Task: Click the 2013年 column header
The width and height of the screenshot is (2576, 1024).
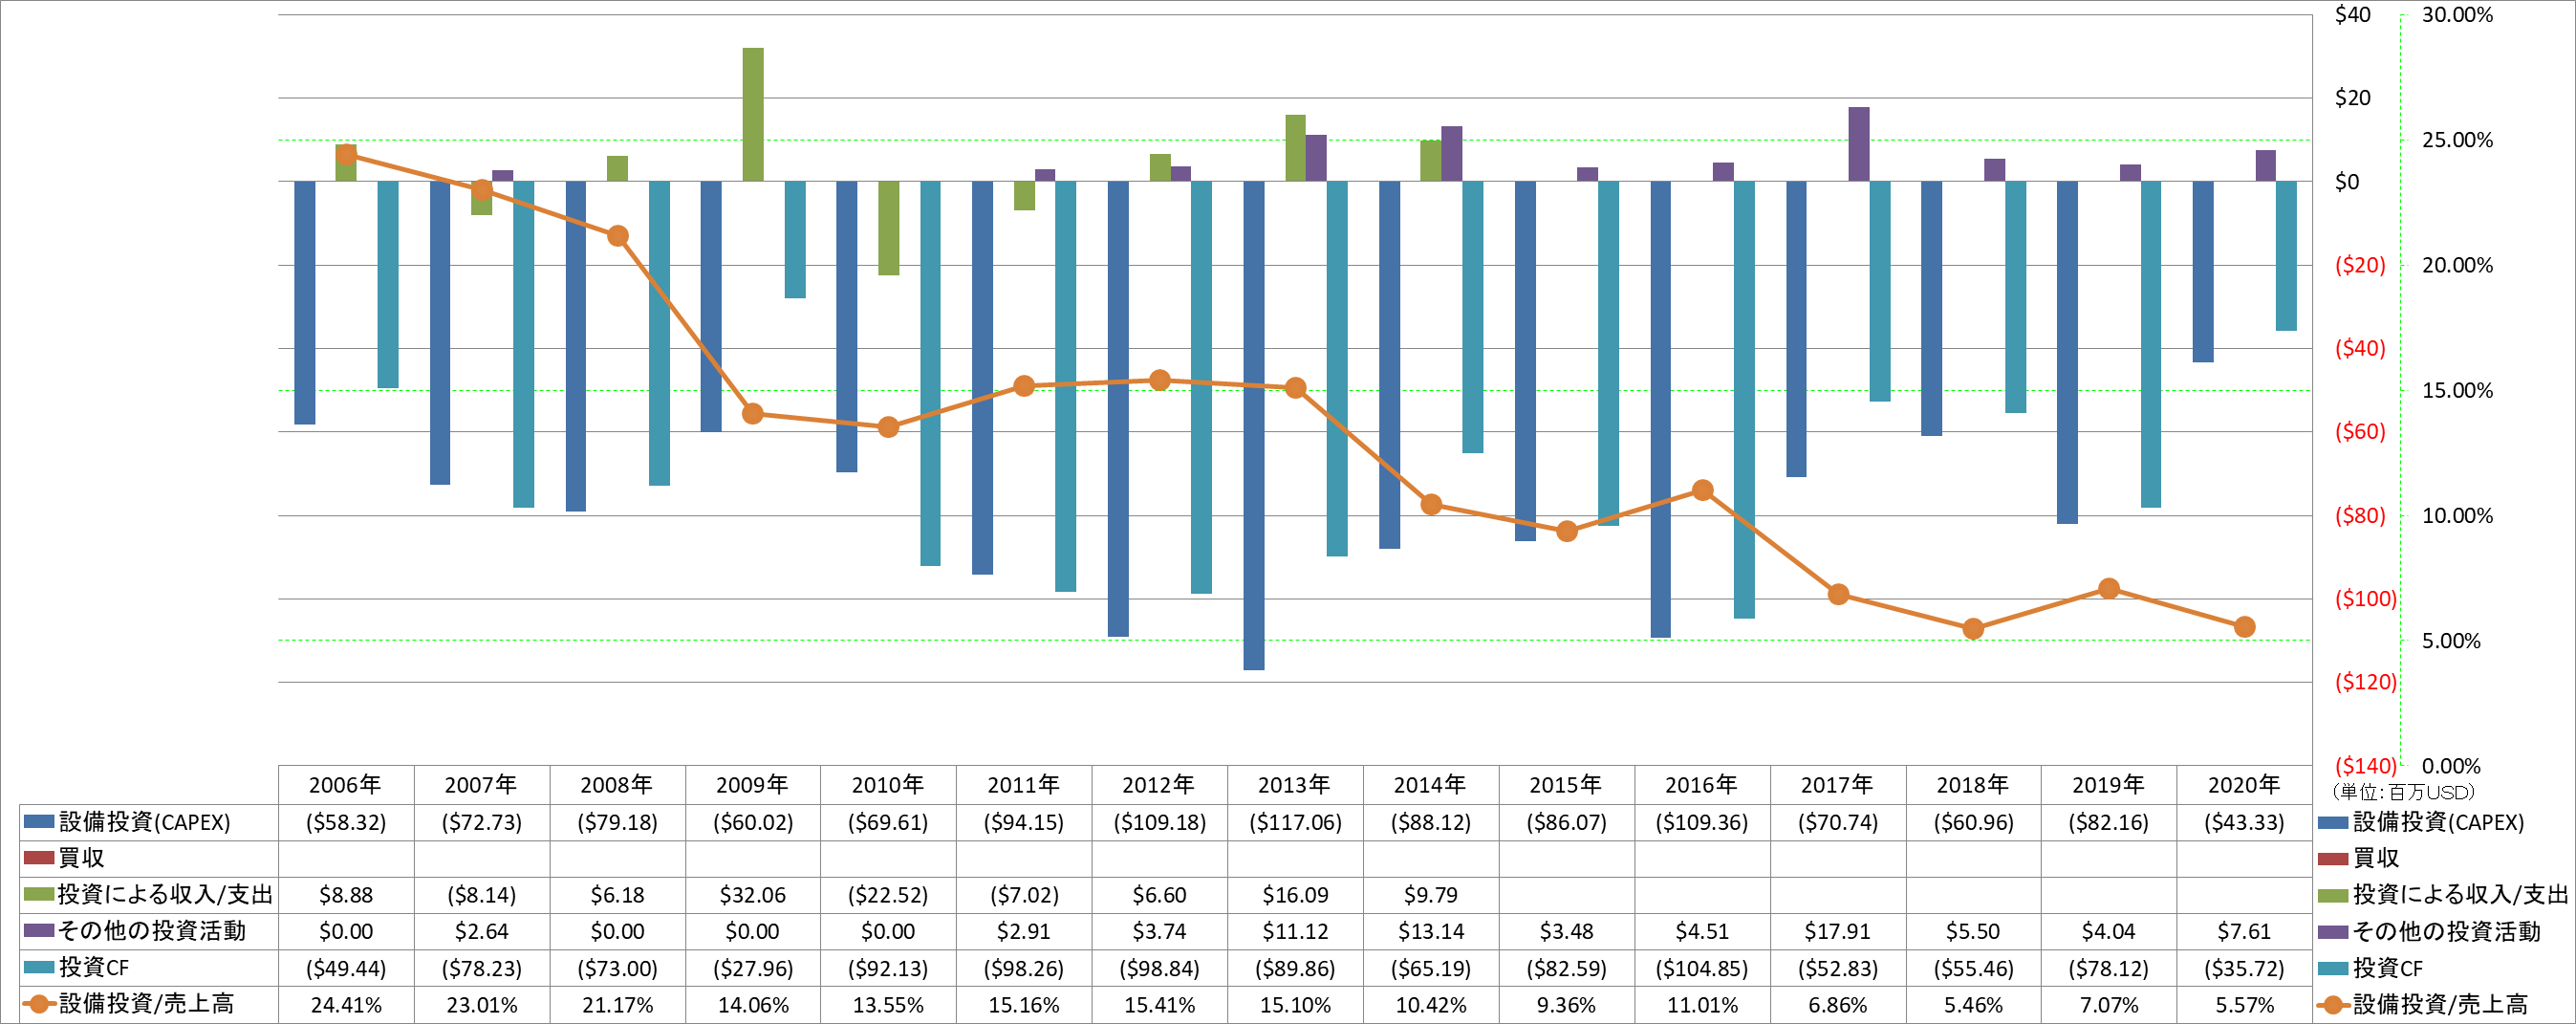Action: 1294,785
